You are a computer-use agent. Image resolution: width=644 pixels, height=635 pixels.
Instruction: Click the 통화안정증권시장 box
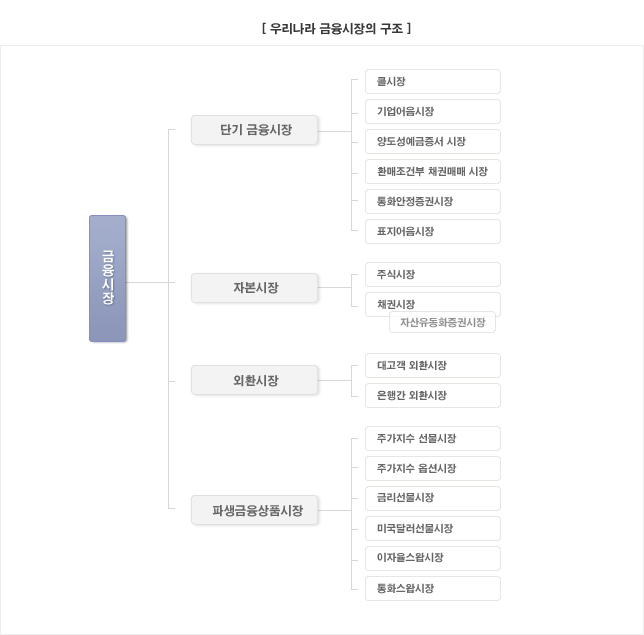click(x=433, y=202)
